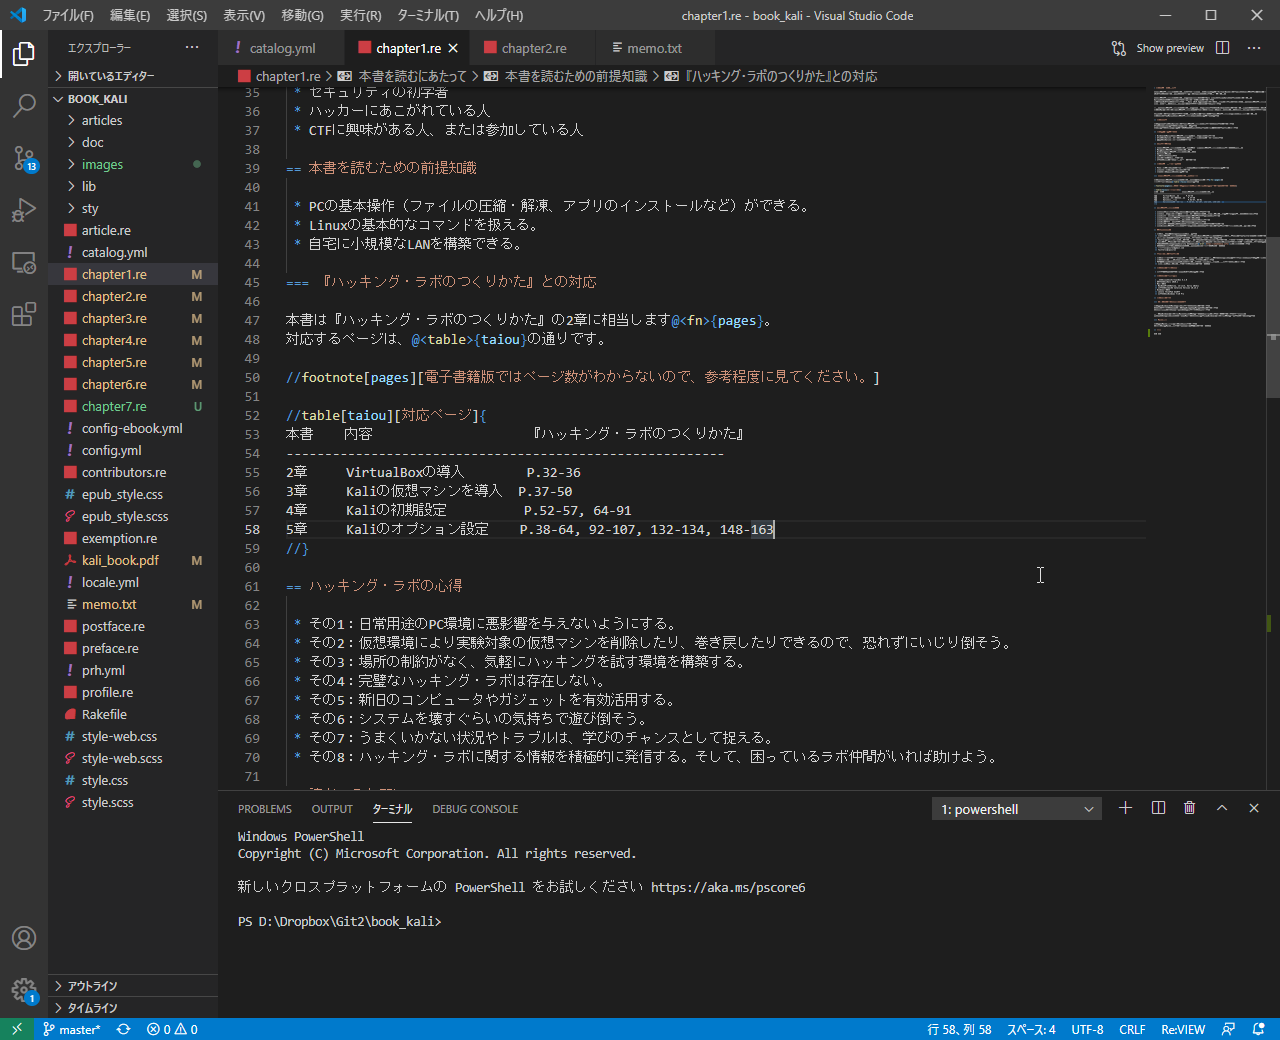Open the powershell terminal selector dropdown
1280x1040 pixels.
coord(1017,809)
